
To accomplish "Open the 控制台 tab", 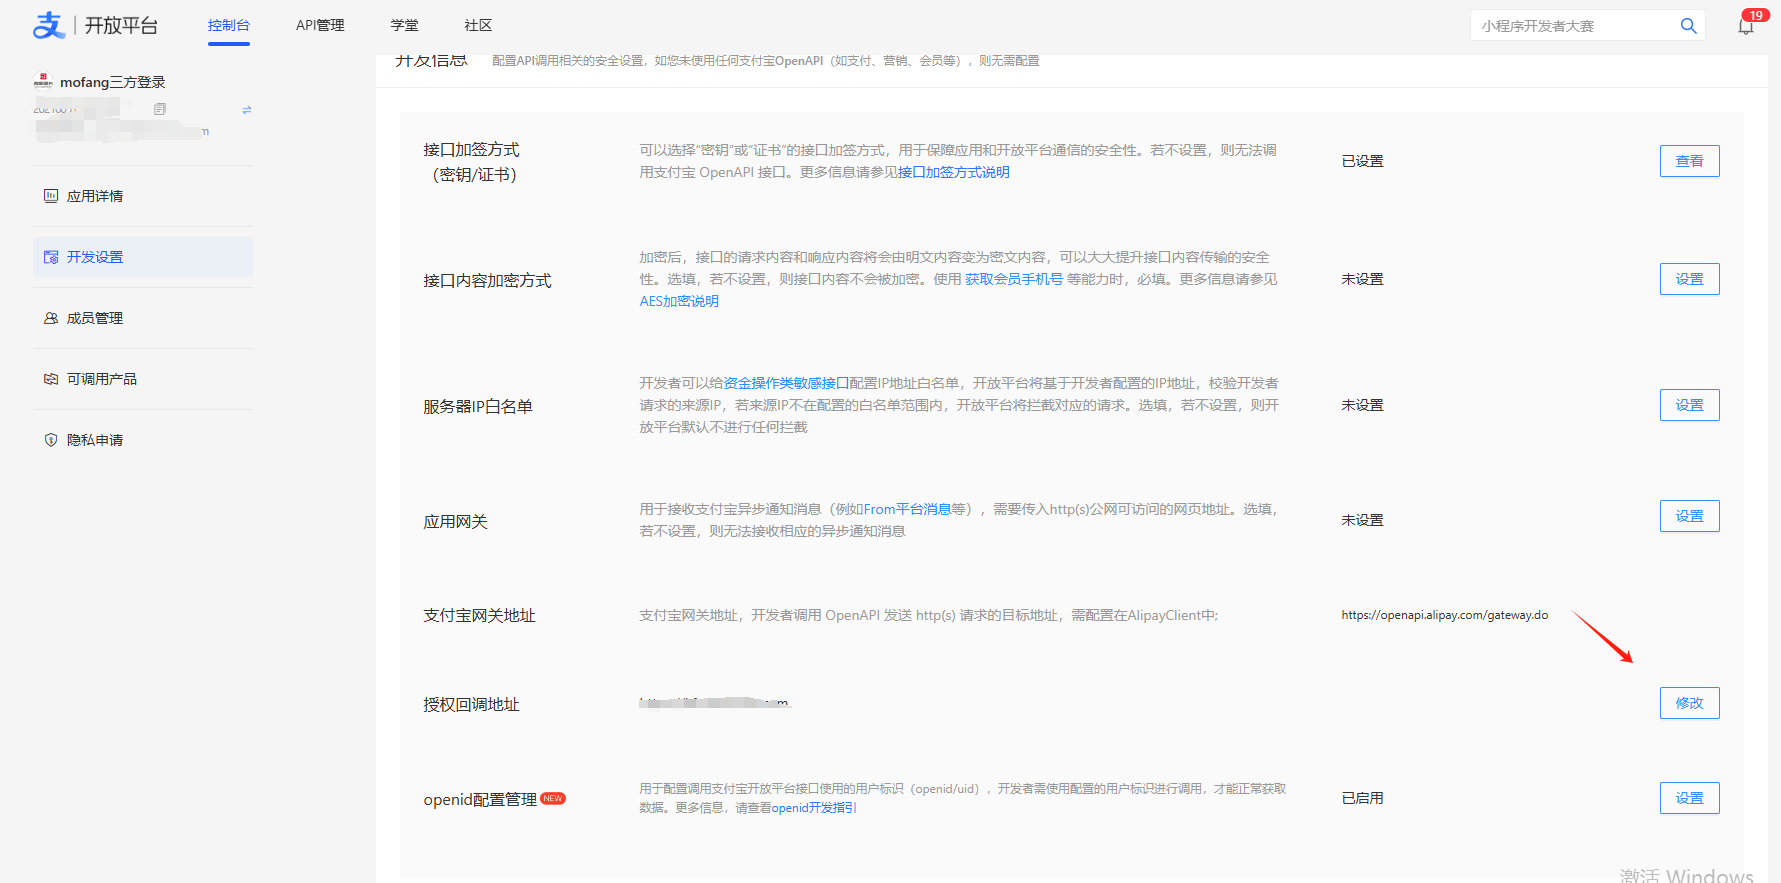I will (229, 25).
